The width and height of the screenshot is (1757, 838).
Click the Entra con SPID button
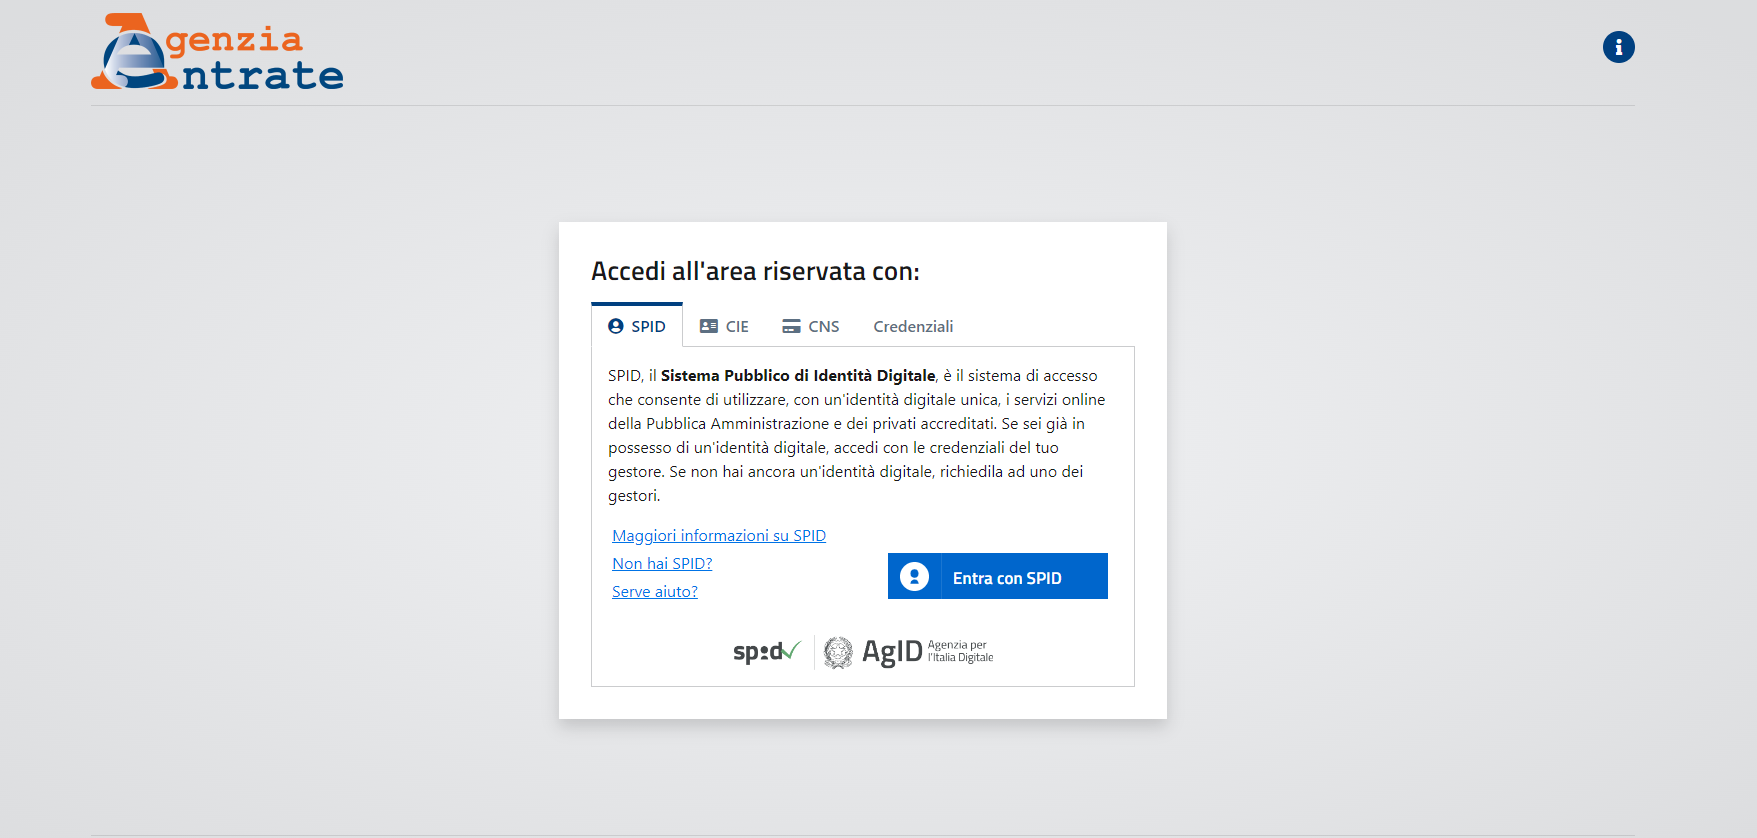(998, 576)
